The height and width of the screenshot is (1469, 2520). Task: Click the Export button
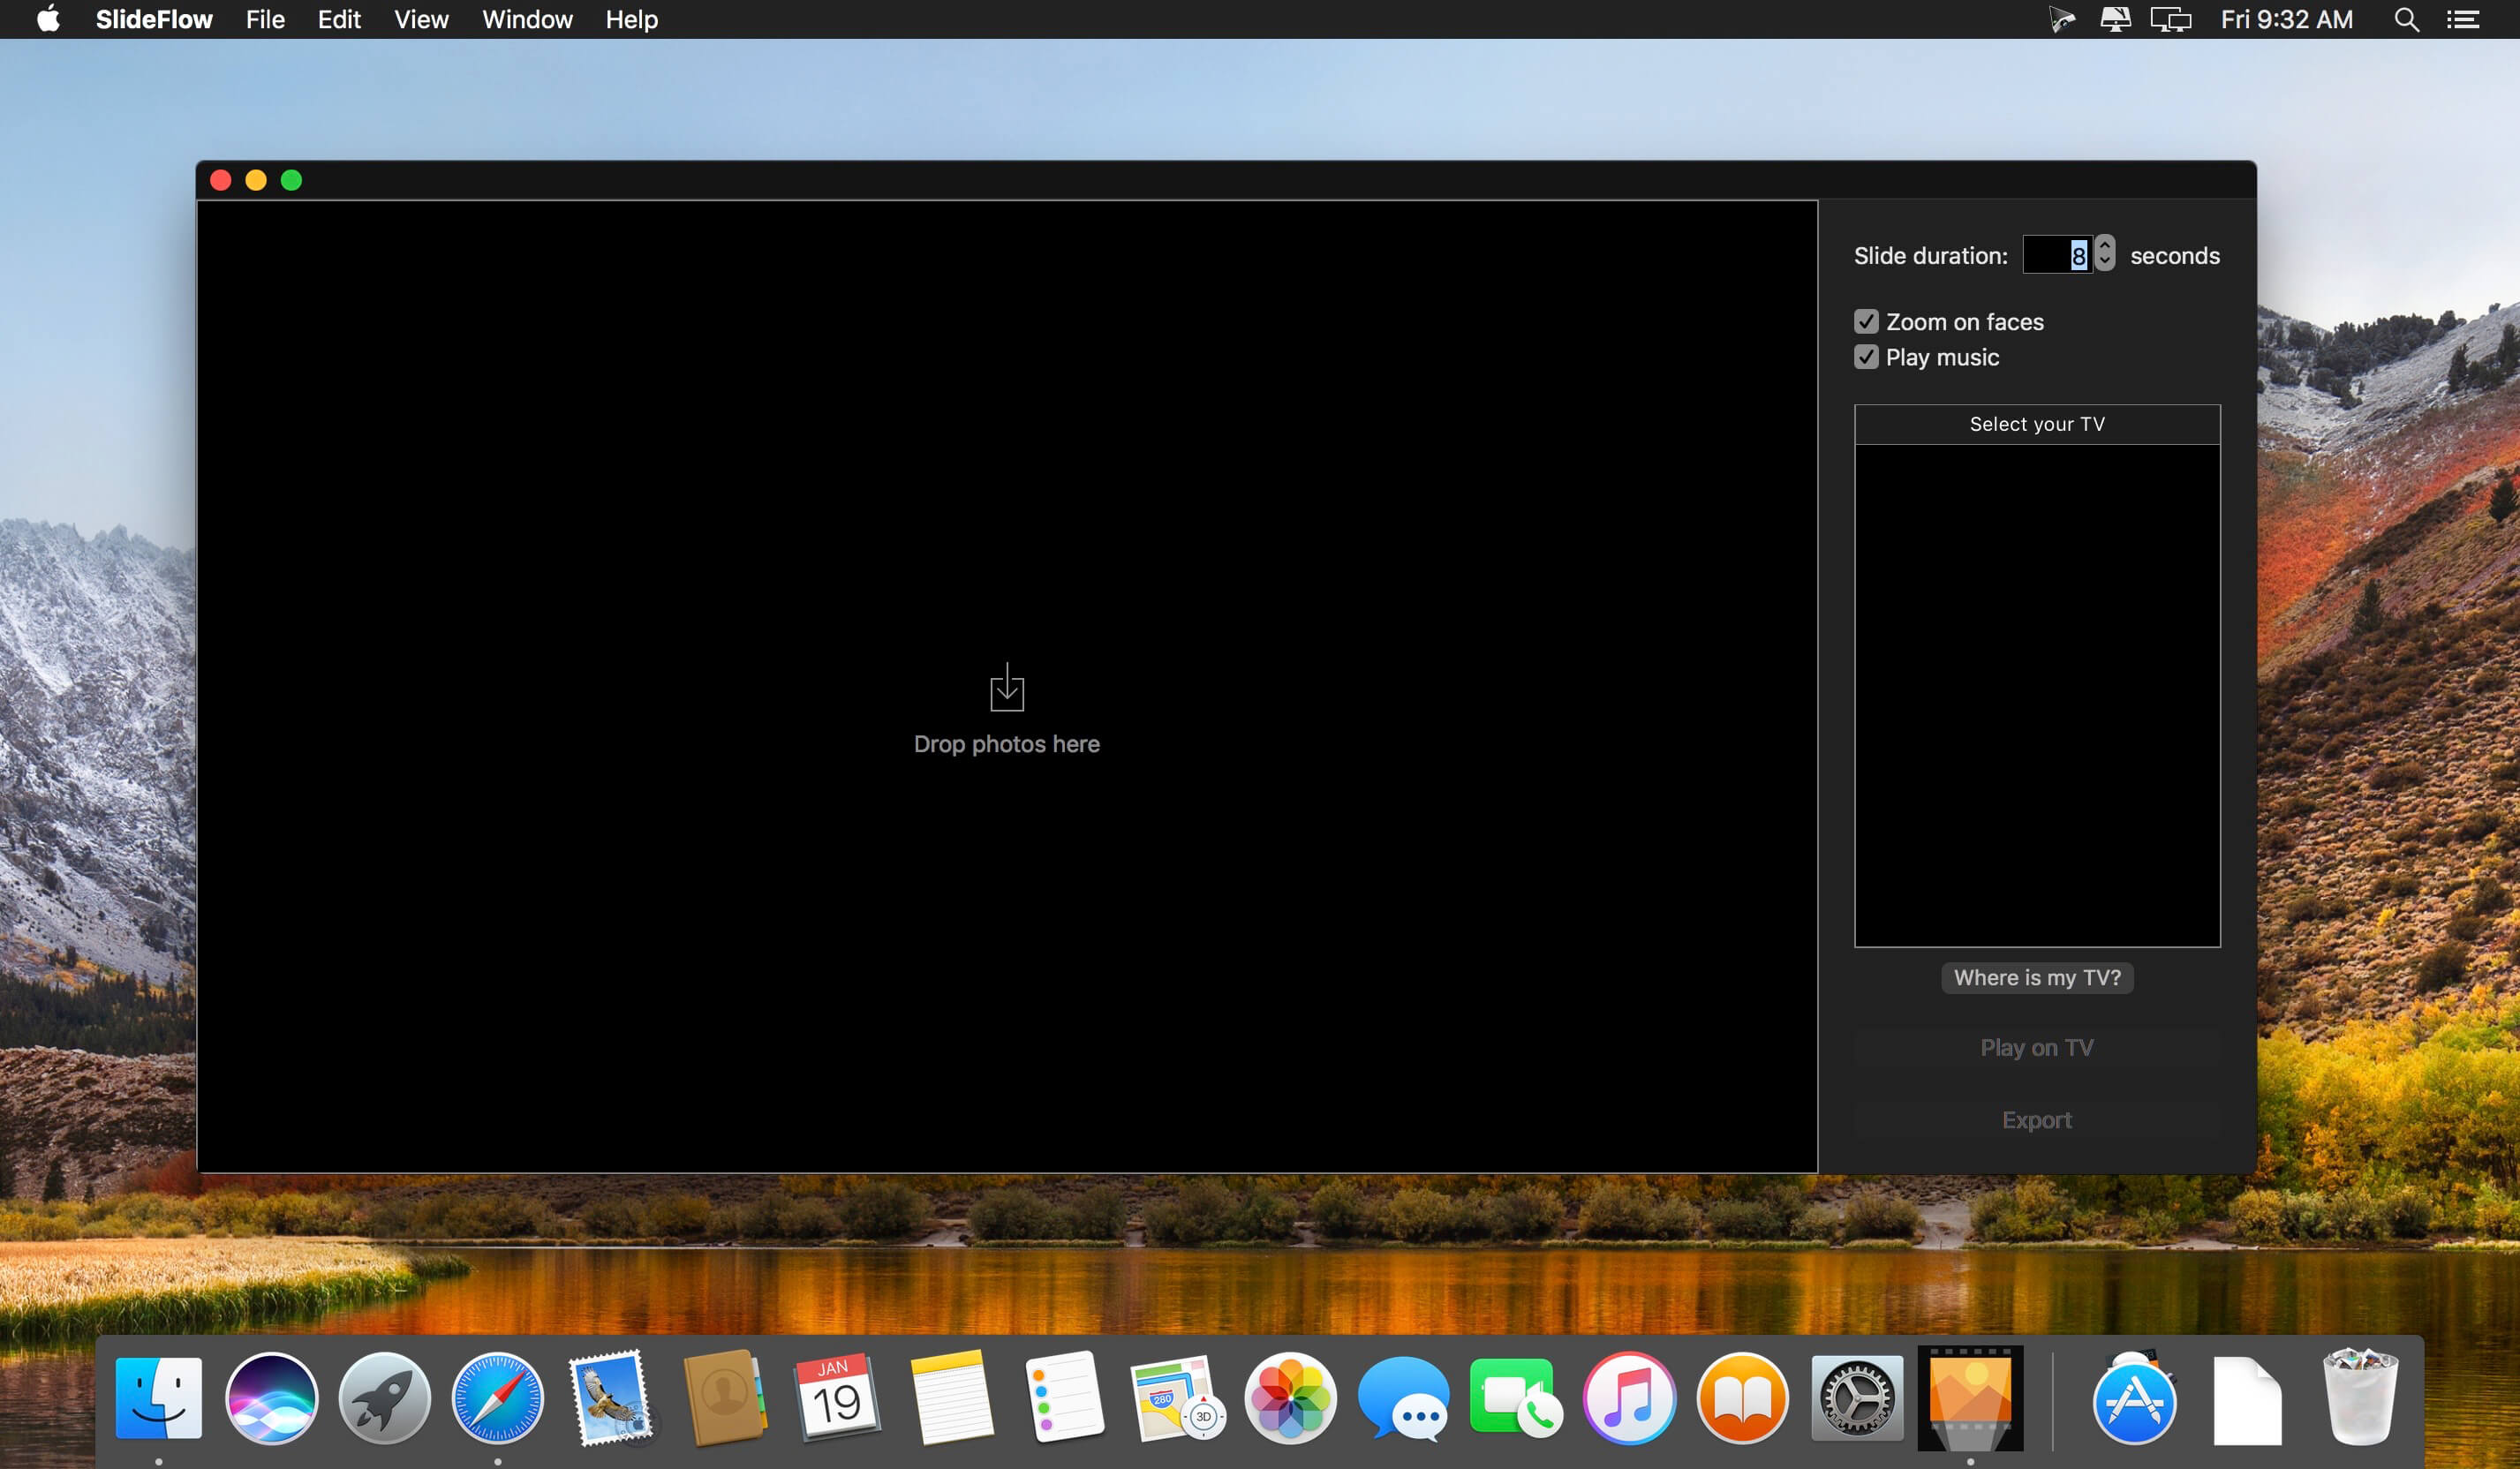coord(2037,1120)
